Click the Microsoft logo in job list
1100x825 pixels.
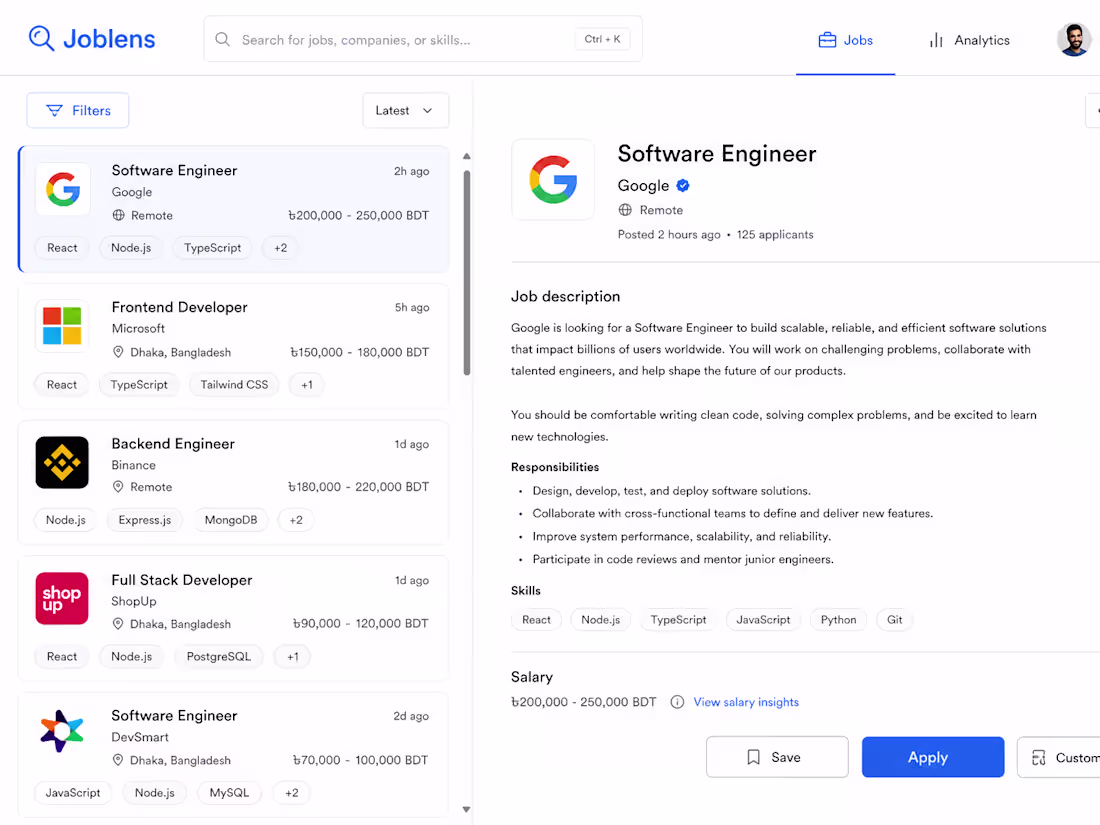[x=62, y=326]
